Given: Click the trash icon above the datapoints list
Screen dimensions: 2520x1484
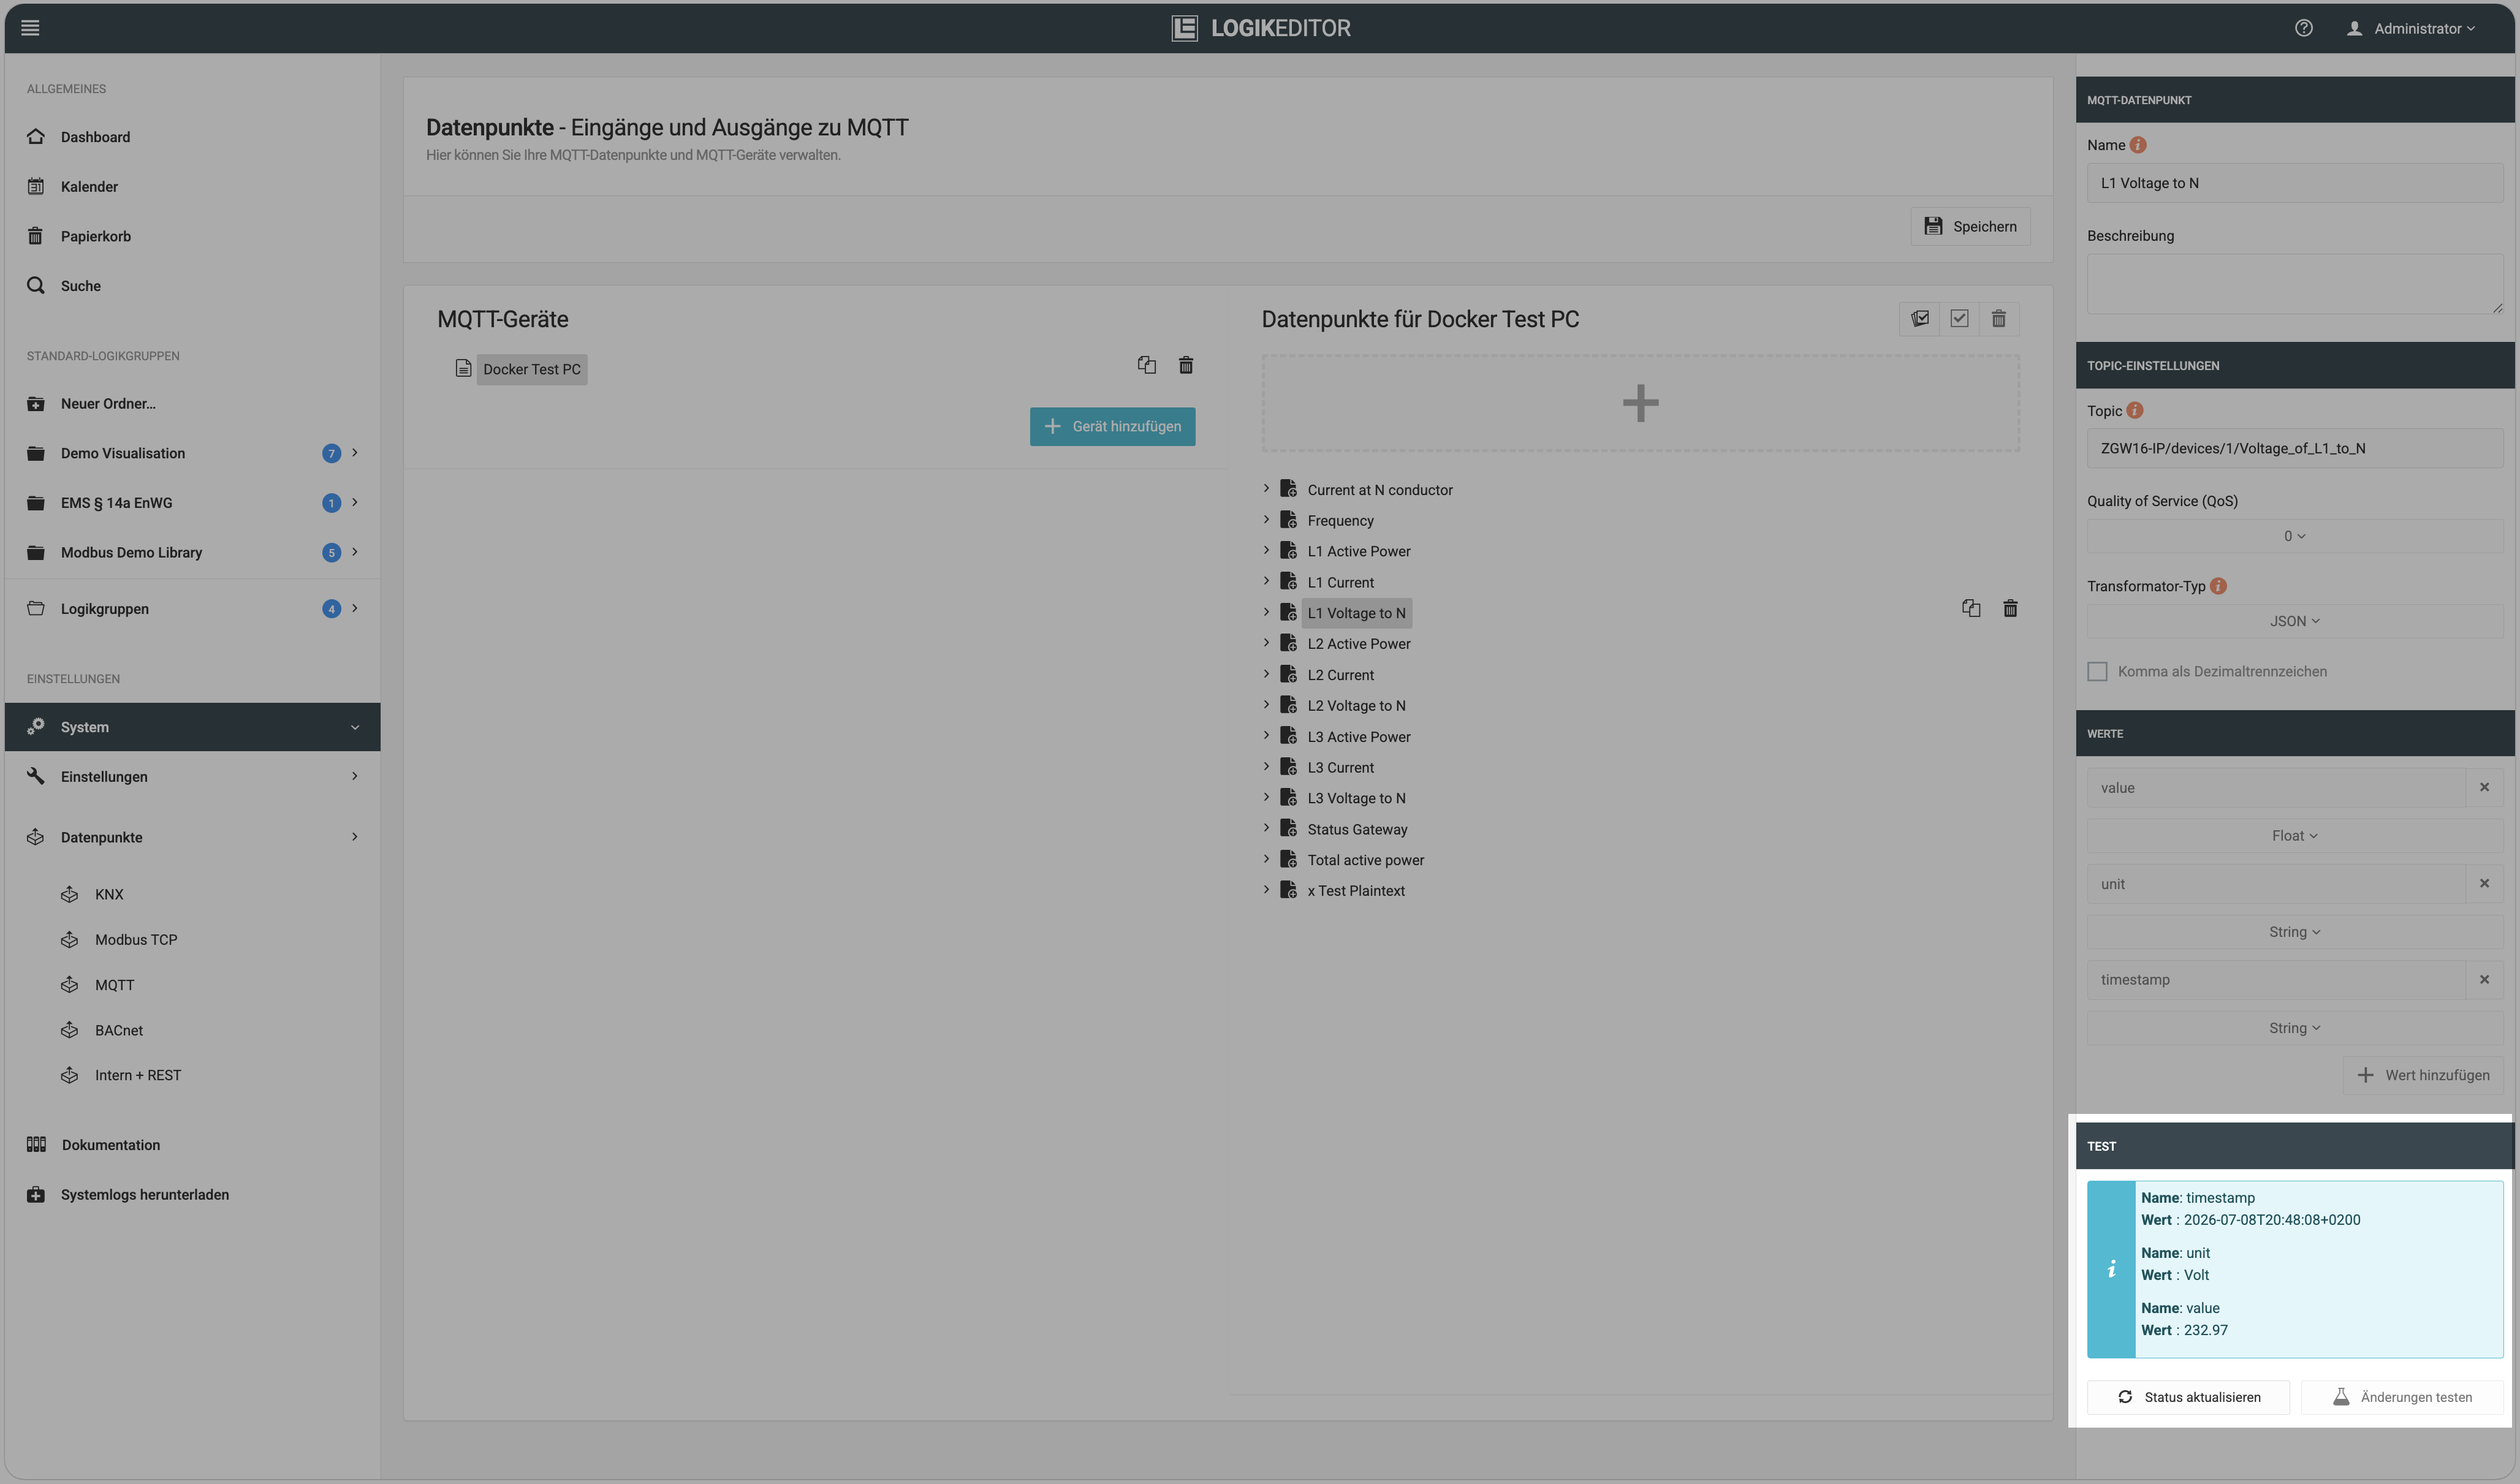Looking at the screenshot, I should [1998, 319].
